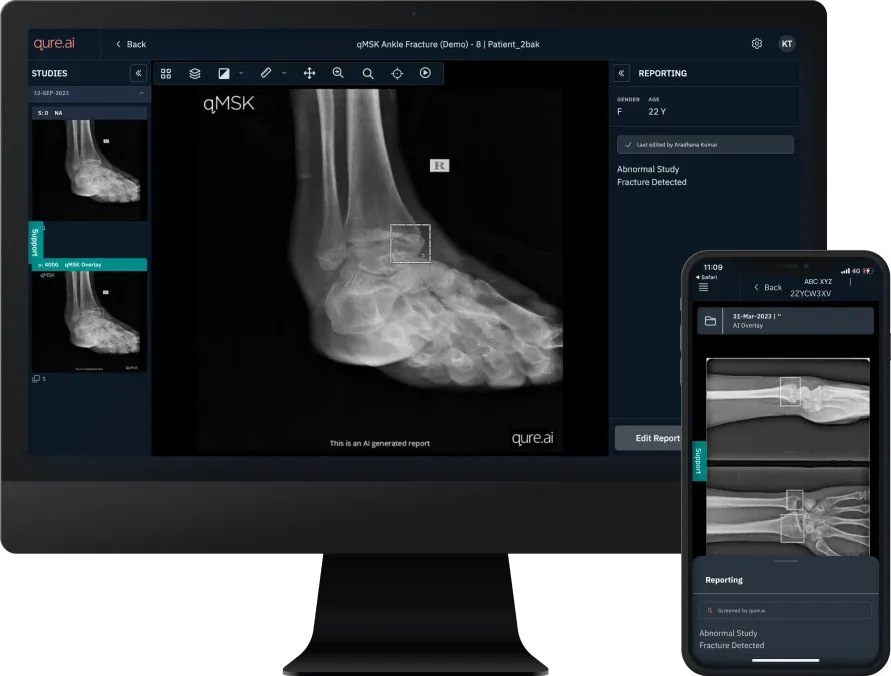This screenshot has width=891, height=676.
Task: Open the qMSK Overlay series thumbnail
Action: [x=89, y=321]
